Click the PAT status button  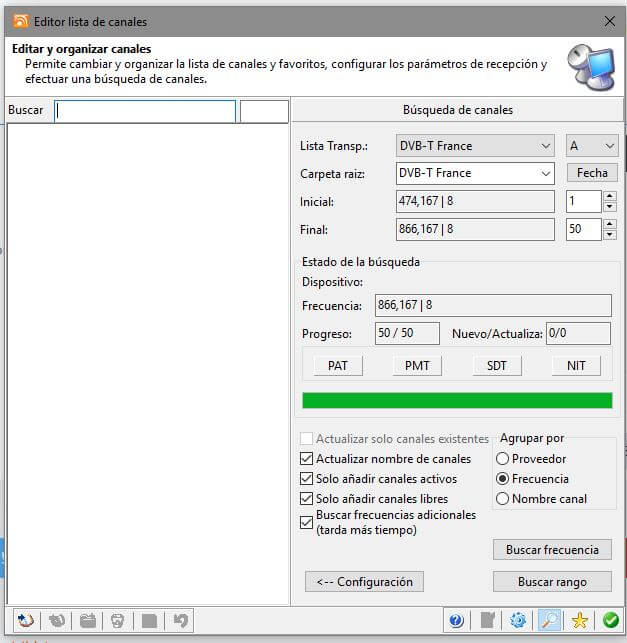[x=338, y=365]
